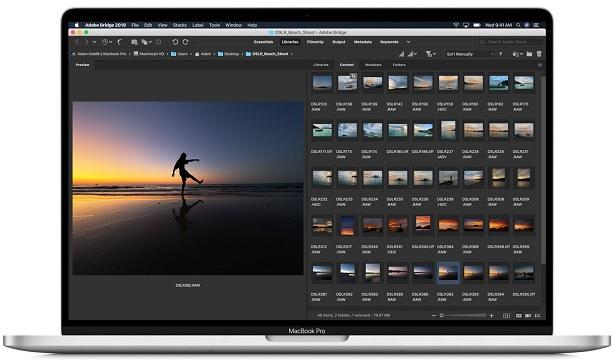The height and width of the screenshot is (361, 615).
Task: Create a new folder icon
Action: click(529, 54)
